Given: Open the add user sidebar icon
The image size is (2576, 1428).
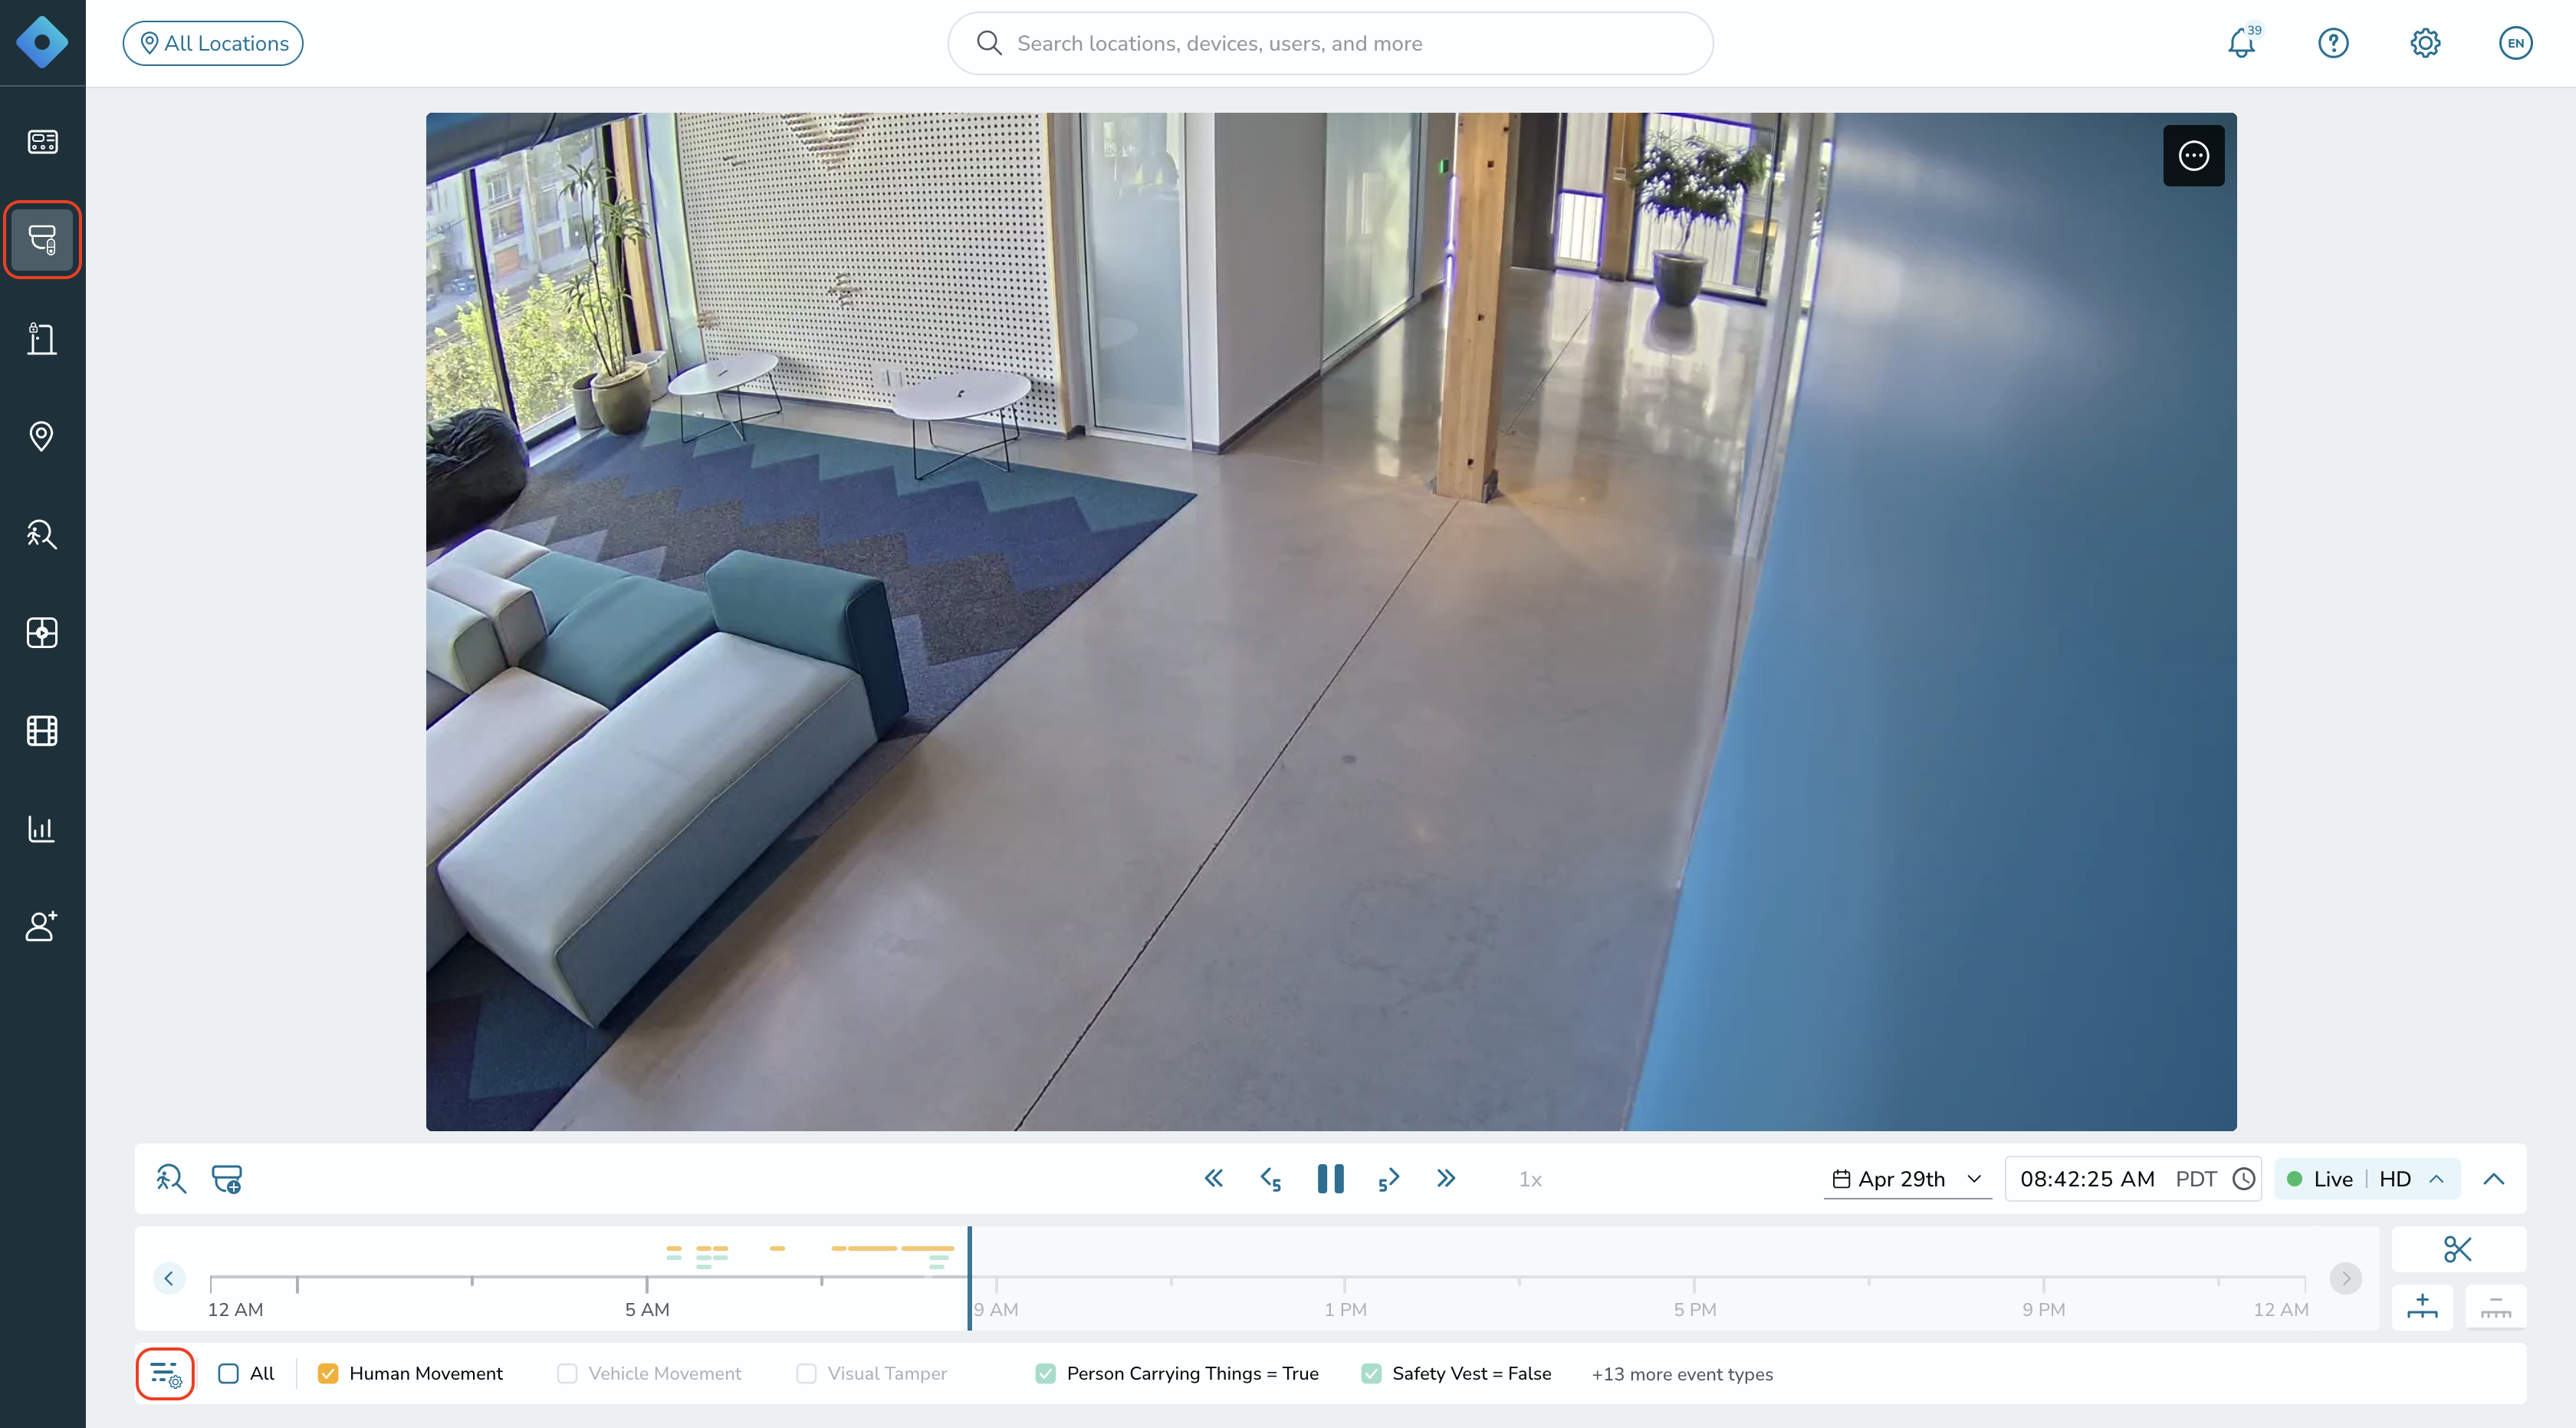Looking at the screenshot, I should pyautogui.click(x=42, y=926).
